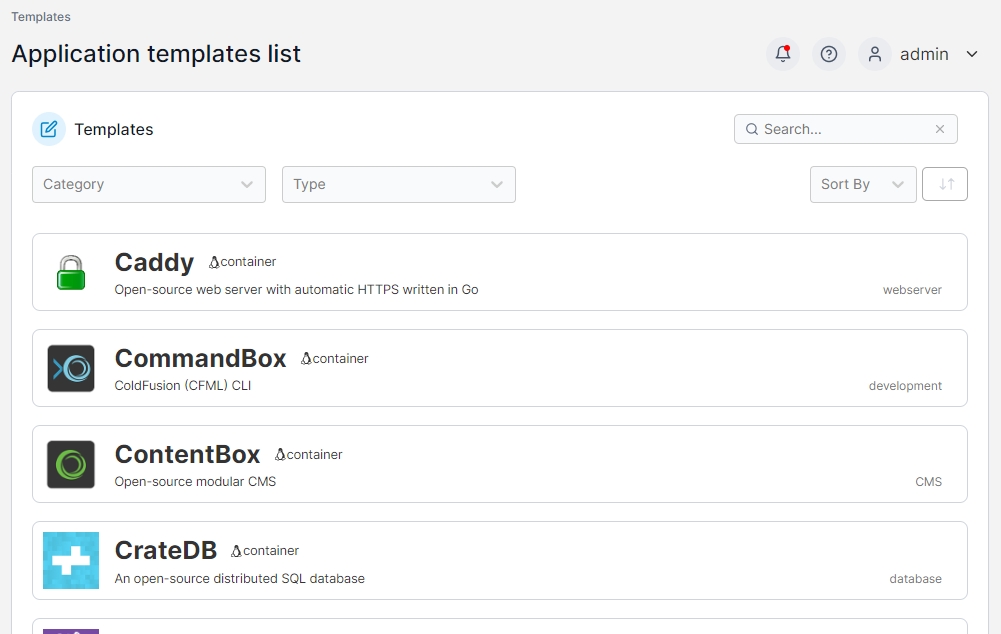Open the CrateDB template title

[x=165, y=550]
